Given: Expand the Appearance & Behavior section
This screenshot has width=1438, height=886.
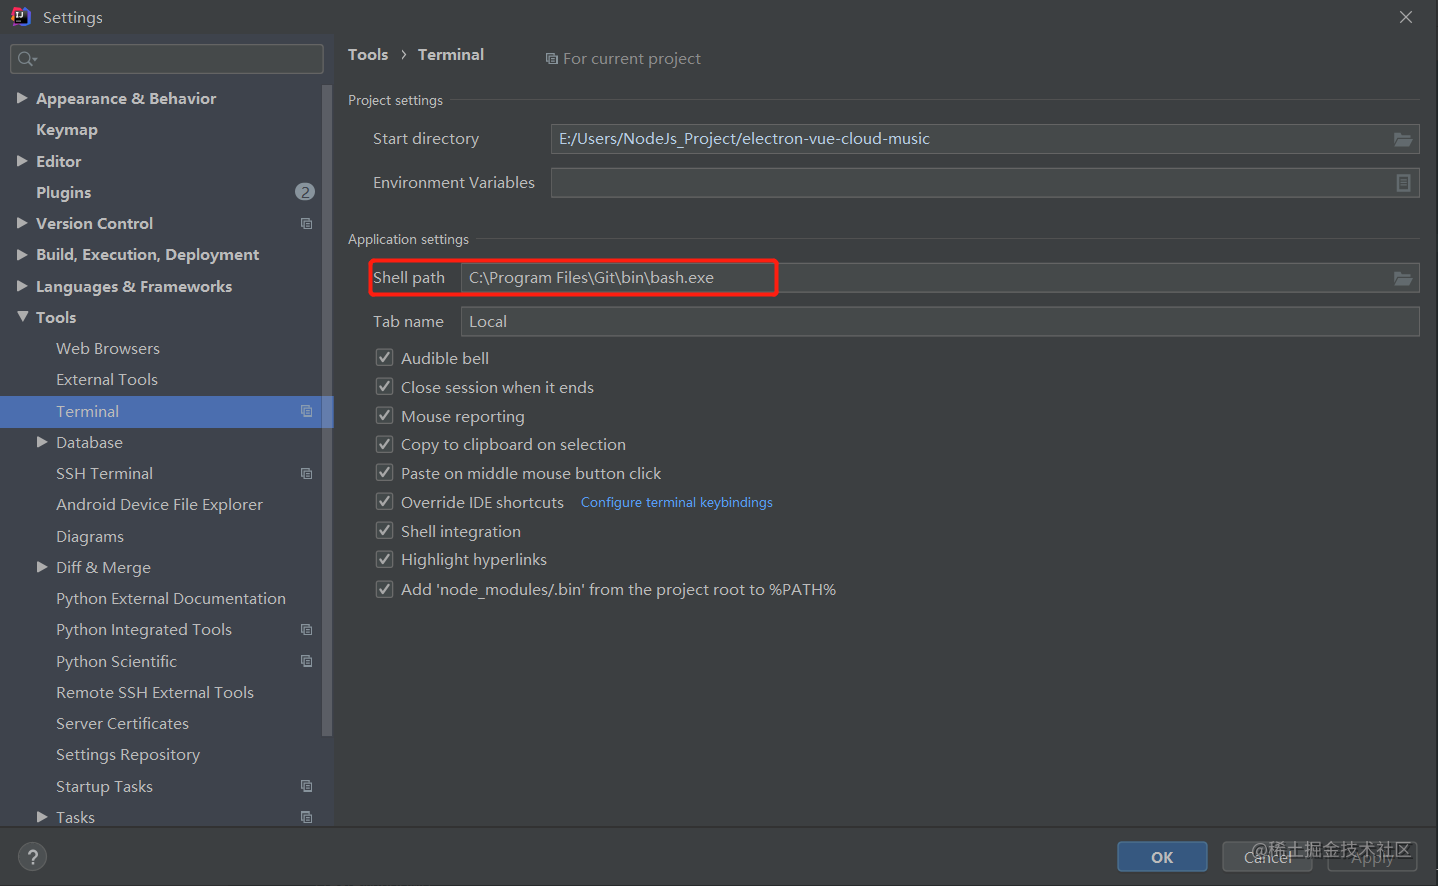Looking at the screenshot, I should (23, 98).
